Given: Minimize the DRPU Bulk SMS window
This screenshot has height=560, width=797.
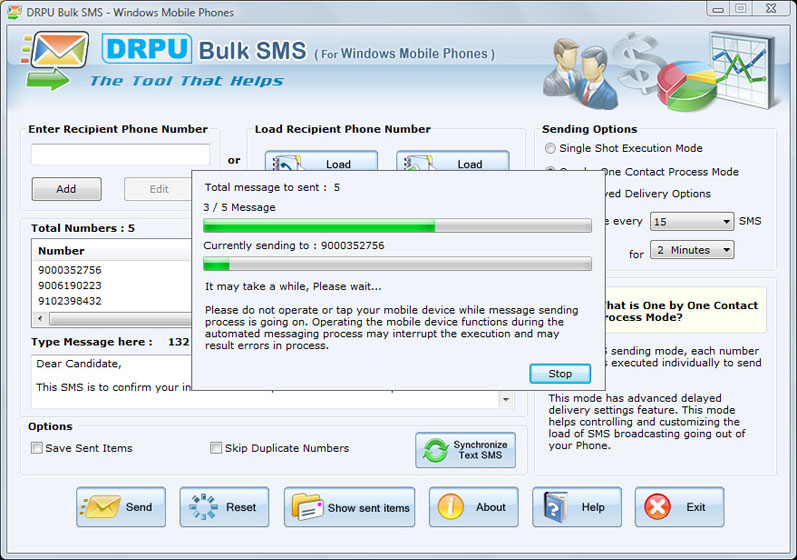Looking at the screenshot, I should pyautogui.click(x=718, y=9).
